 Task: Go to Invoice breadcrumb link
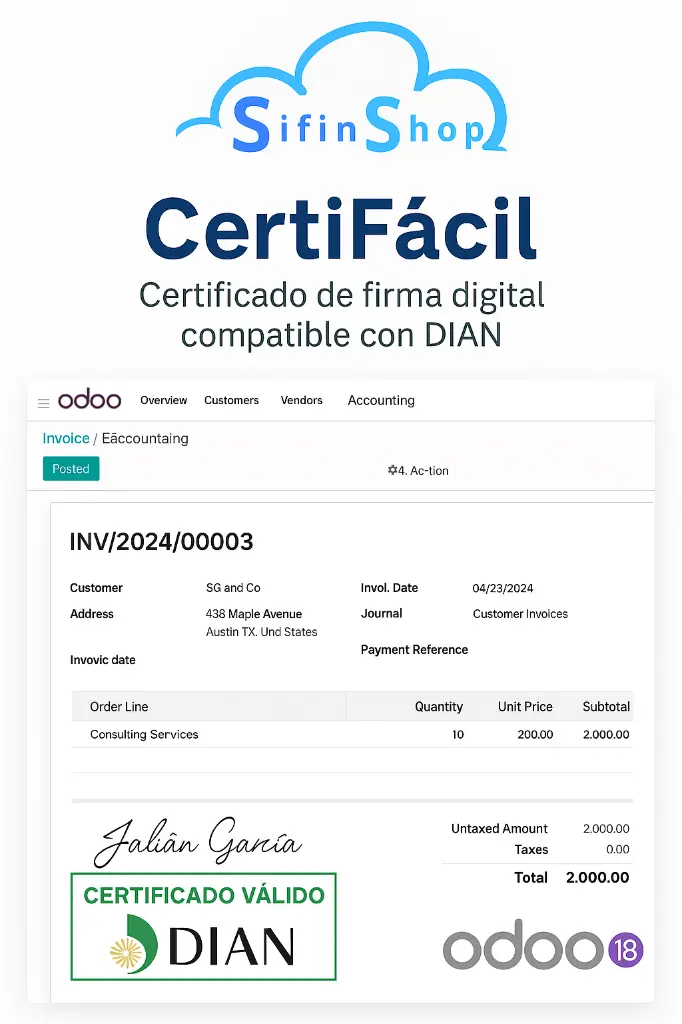point(66,438)
